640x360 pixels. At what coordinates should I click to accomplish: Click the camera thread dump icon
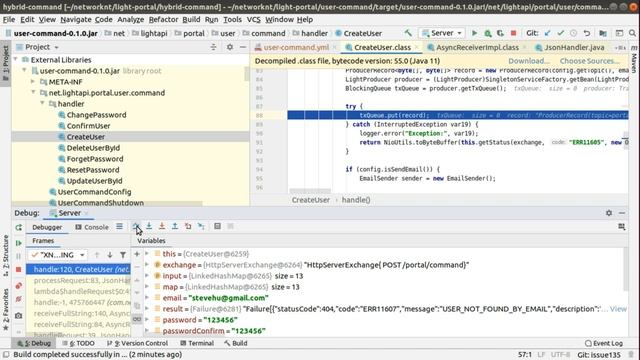pyautogui.click(x=19, y=316)
